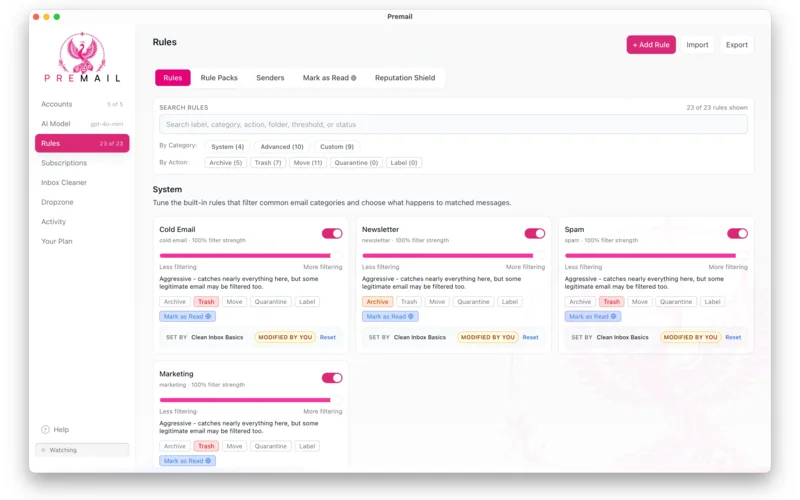Filter by Quarantine (0) action
800x500 pixels.
pyautogui.click(x=356, y=163)
